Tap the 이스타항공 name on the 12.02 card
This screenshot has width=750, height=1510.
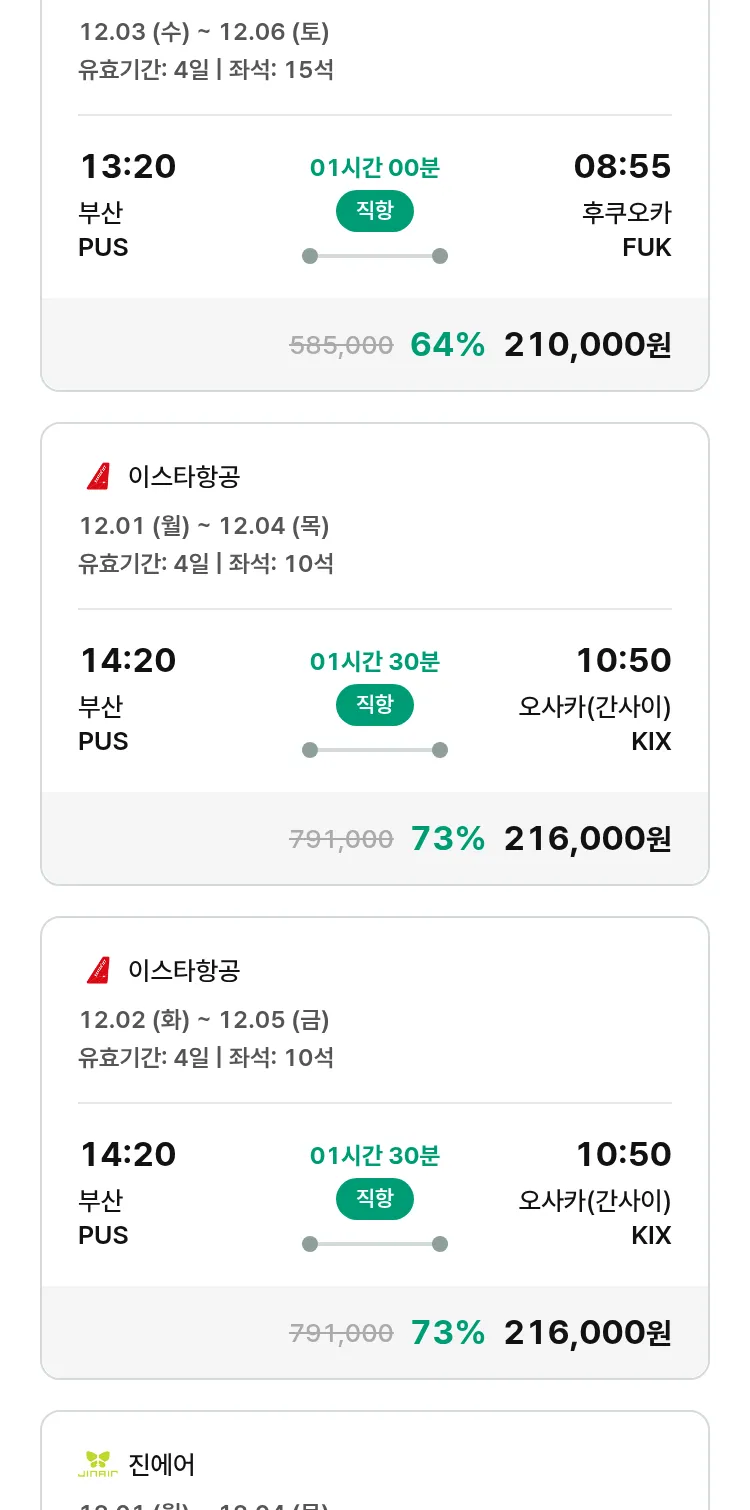(184, 971)
